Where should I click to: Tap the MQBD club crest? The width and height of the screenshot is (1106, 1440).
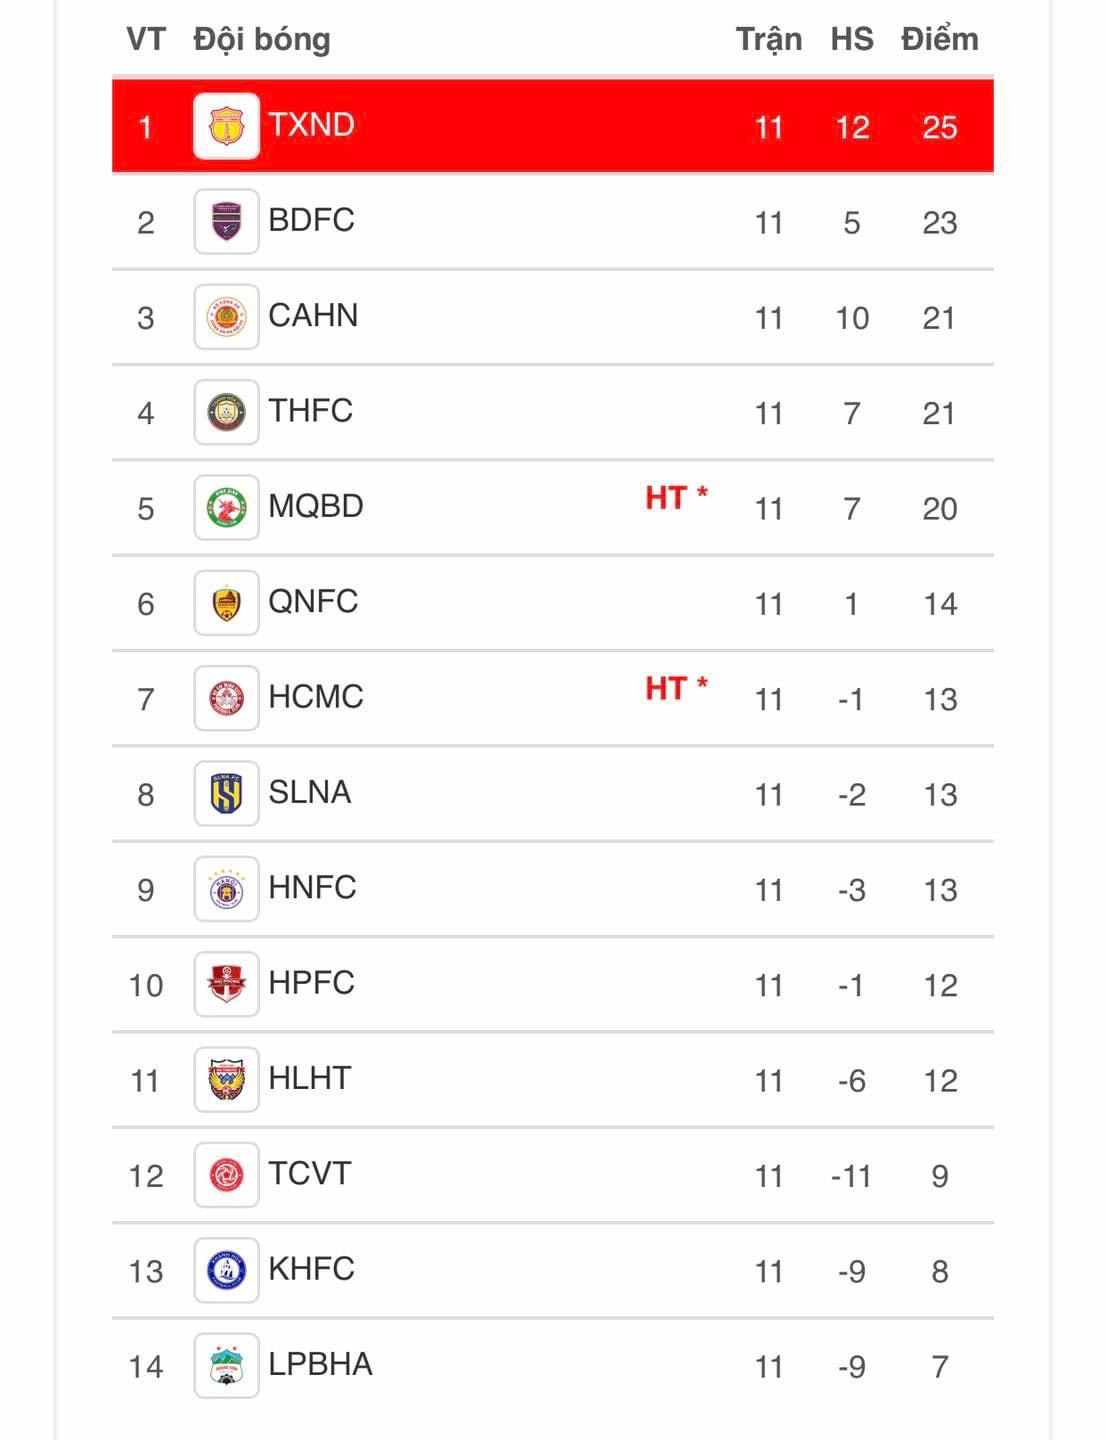click(x=226, y=507)
